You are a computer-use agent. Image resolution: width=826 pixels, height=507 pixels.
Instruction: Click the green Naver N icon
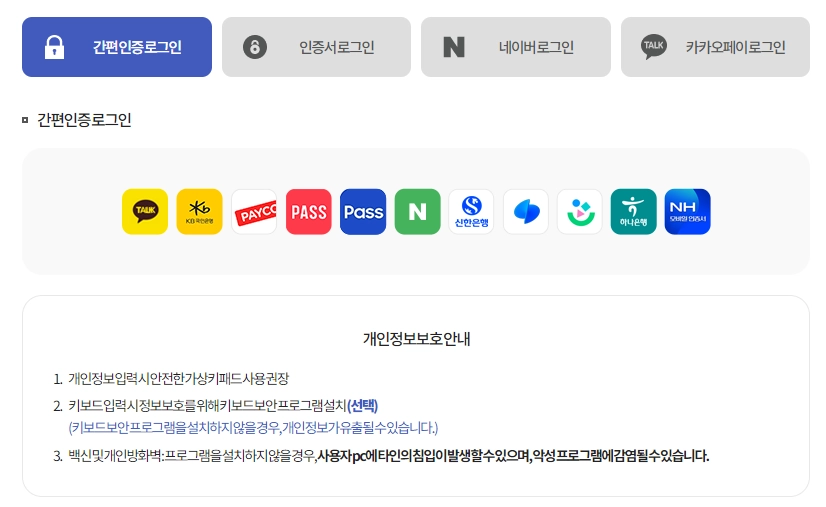[417, 211]
